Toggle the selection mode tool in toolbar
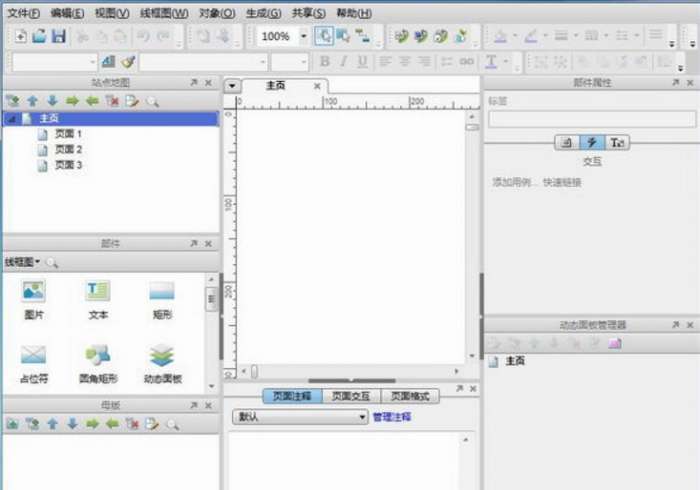Screen dimensions: 700x490 pos(323,36)
